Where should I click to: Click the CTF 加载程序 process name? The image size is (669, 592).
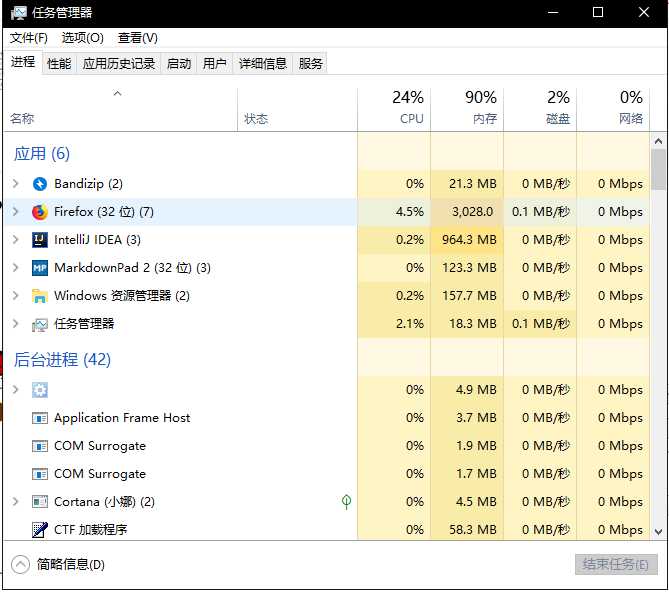(x=90, y=530)
